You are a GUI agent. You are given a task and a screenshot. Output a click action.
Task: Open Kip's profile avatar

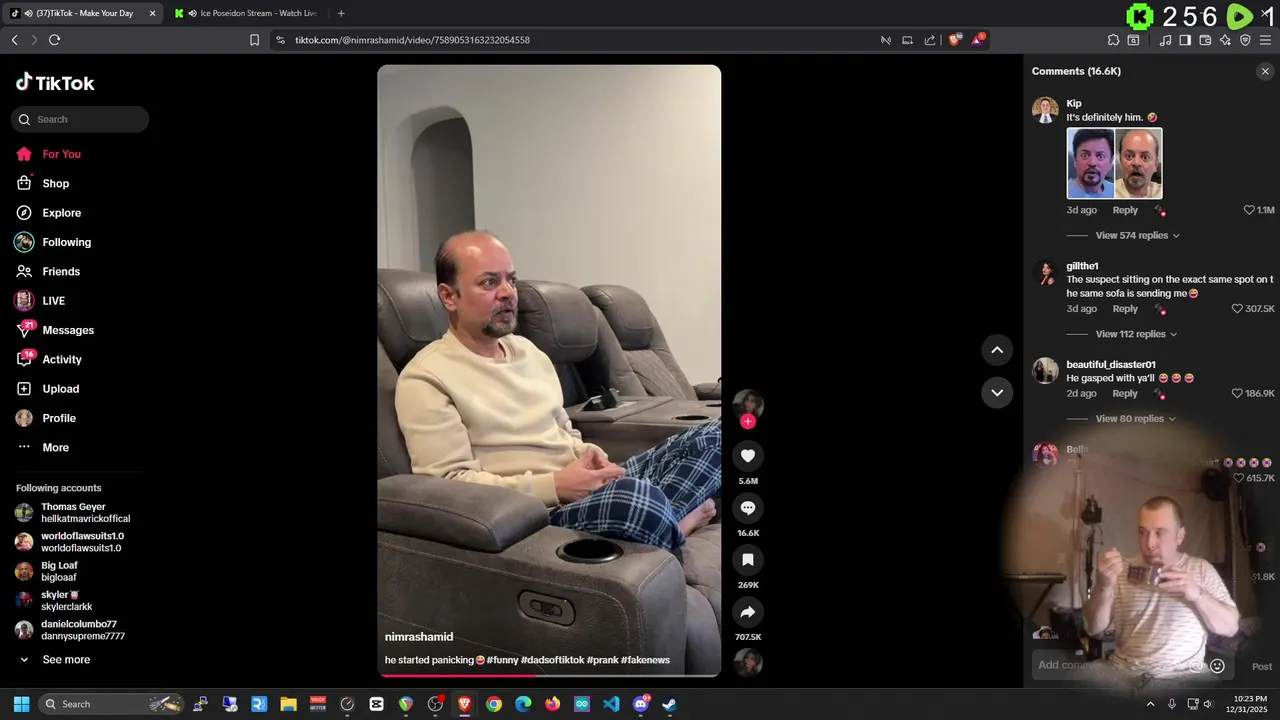tap(1045, 110)
